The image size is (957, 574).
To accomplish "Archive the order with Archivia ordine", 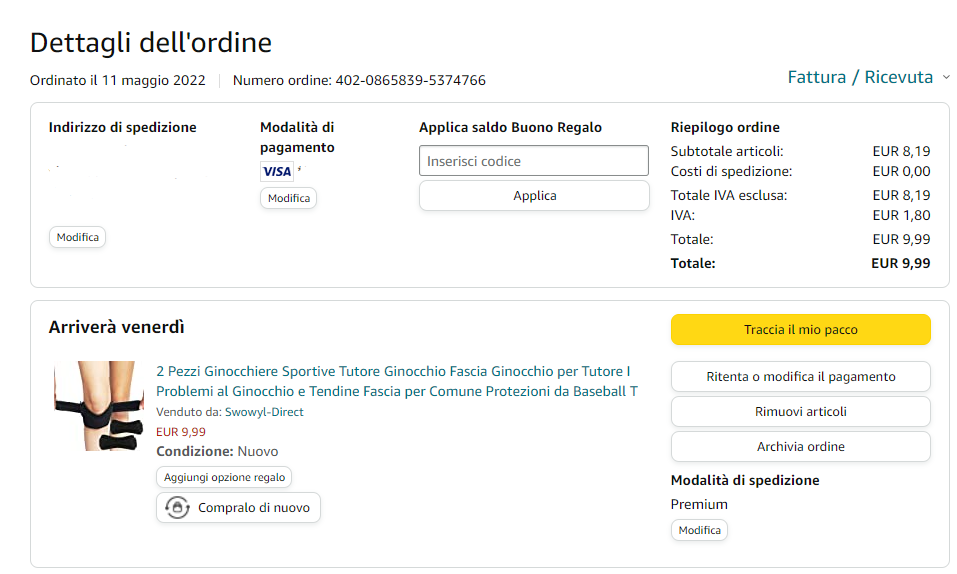I will tap(800, 447).
